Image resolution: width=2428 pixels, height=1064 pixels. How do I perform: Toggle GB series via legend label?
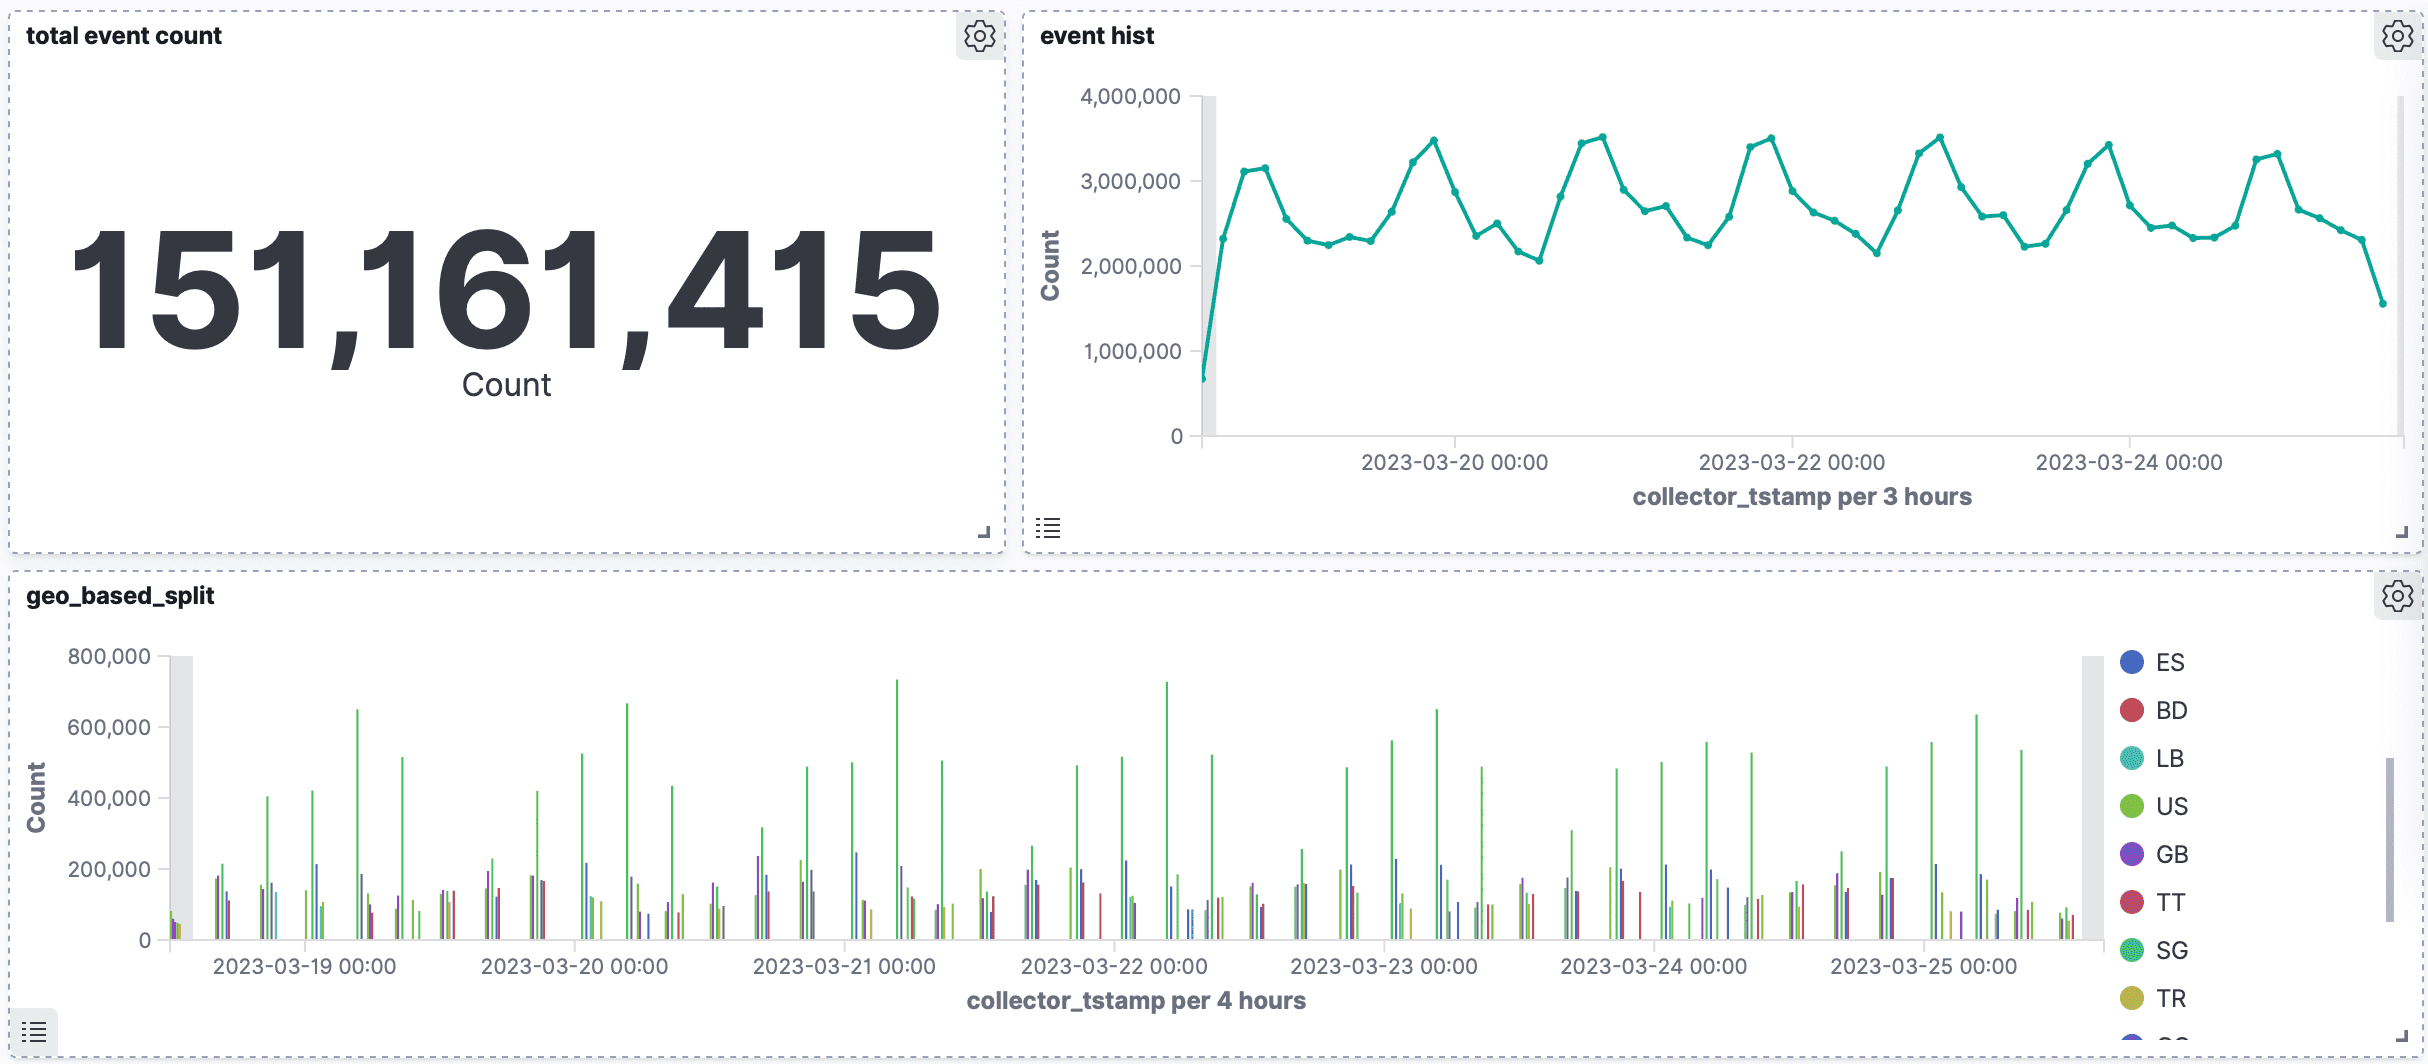[x=2172, y=855]
